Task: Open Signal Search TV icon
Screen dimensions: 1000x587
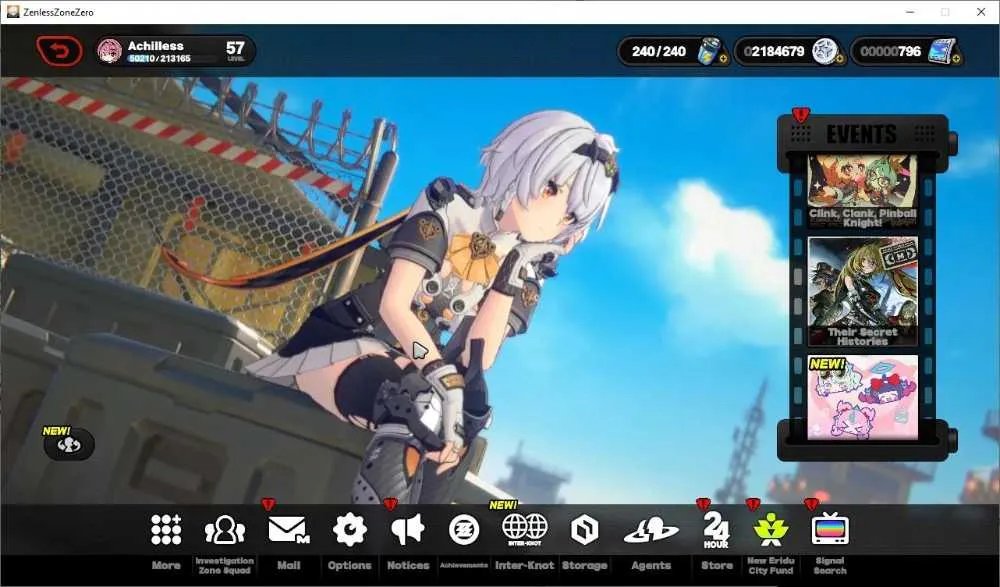Action: pyautogui.click(x=830, y=529)
